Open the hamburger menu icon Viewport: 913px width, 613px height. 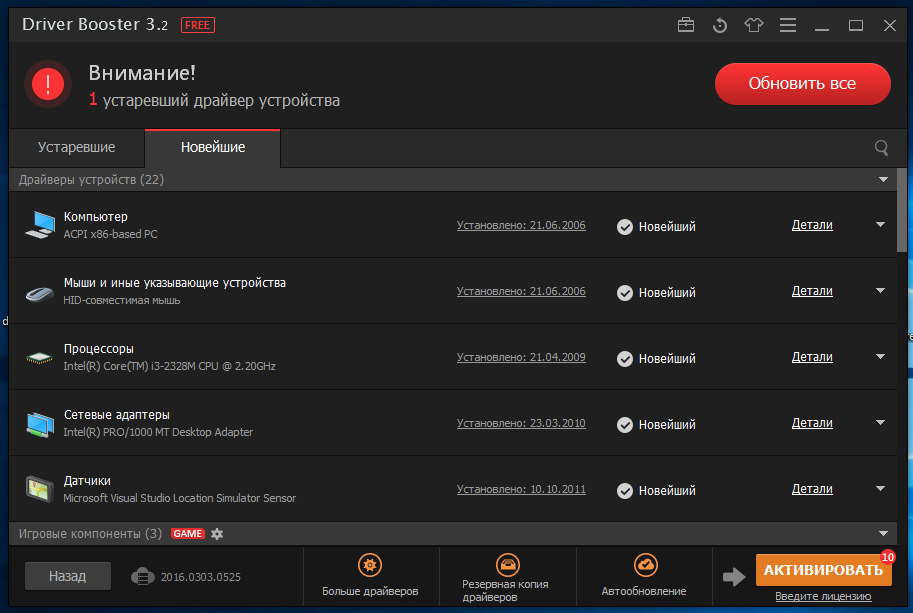[x=788, y=25]
